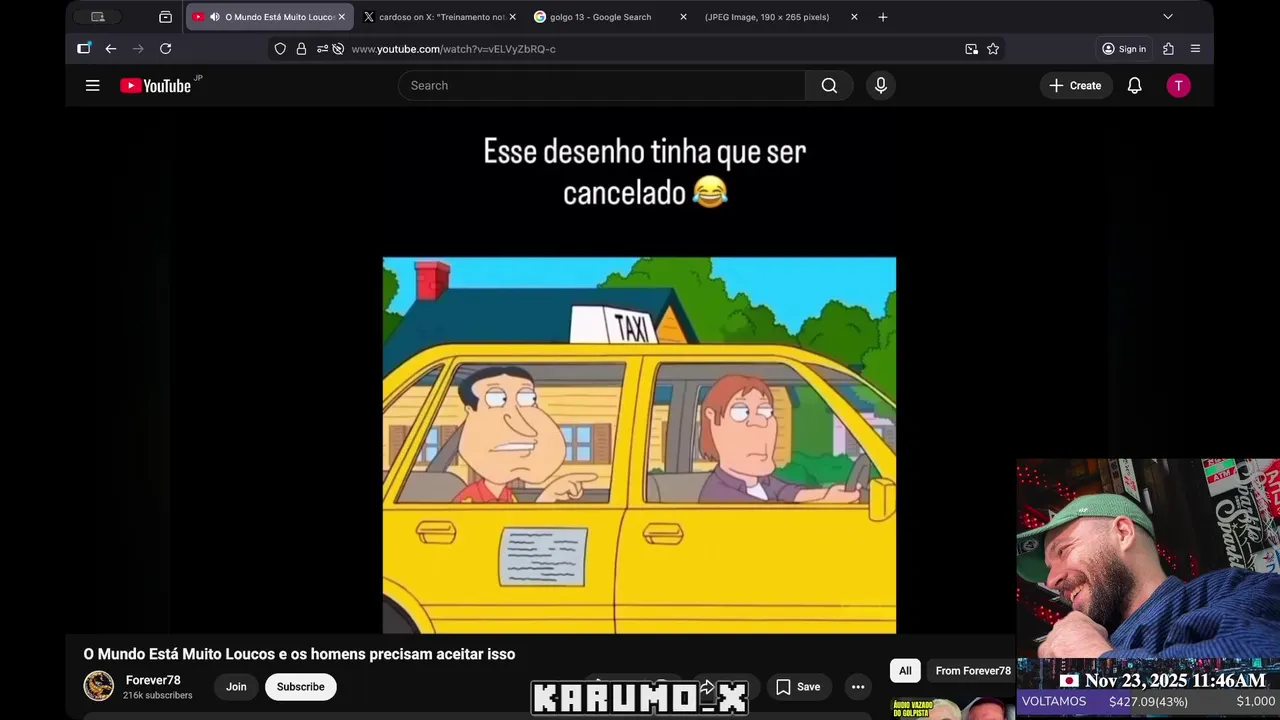1280x720 pixels.
Task: Open the workspace icon at the tab bar start
Action: 97,17
